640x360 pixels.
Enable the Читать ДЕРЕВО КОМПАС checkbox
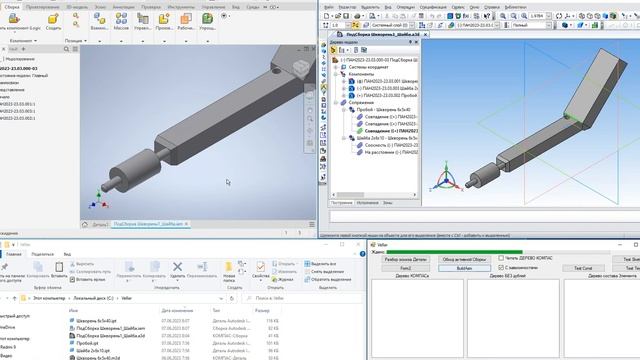[501, 258]
